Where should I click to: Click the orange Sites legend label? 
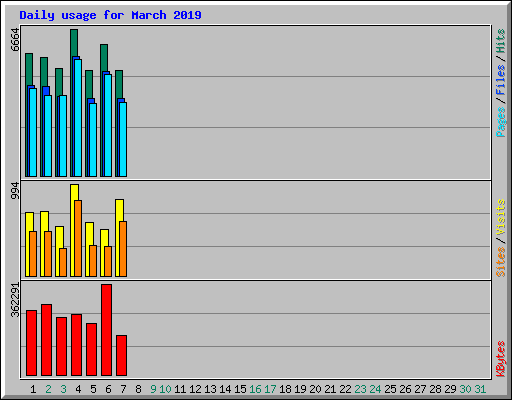click(501, 262)
